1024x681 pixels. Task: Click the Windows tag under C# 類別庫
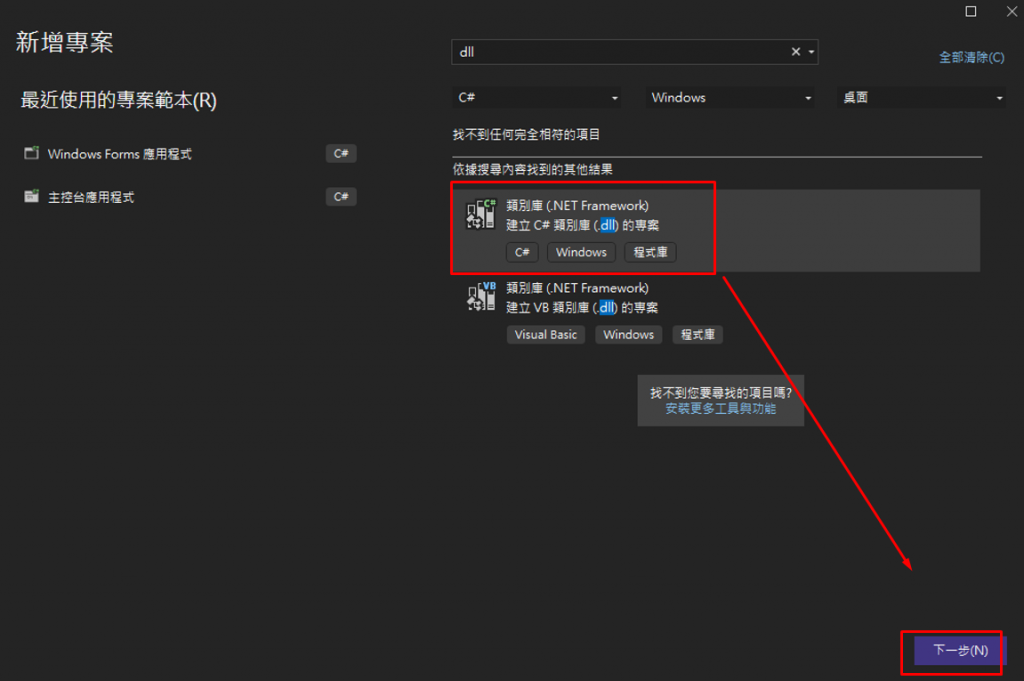coord(581,252)
